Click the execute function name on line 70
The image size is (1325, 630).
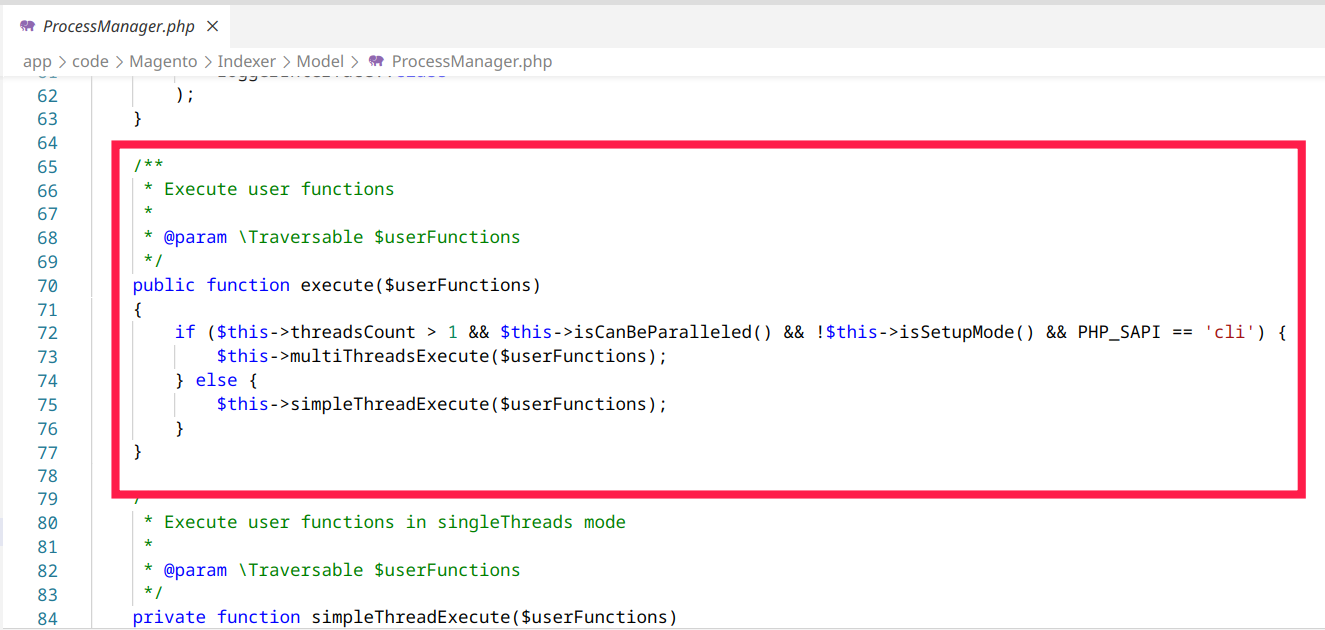(x=337, y=286)
